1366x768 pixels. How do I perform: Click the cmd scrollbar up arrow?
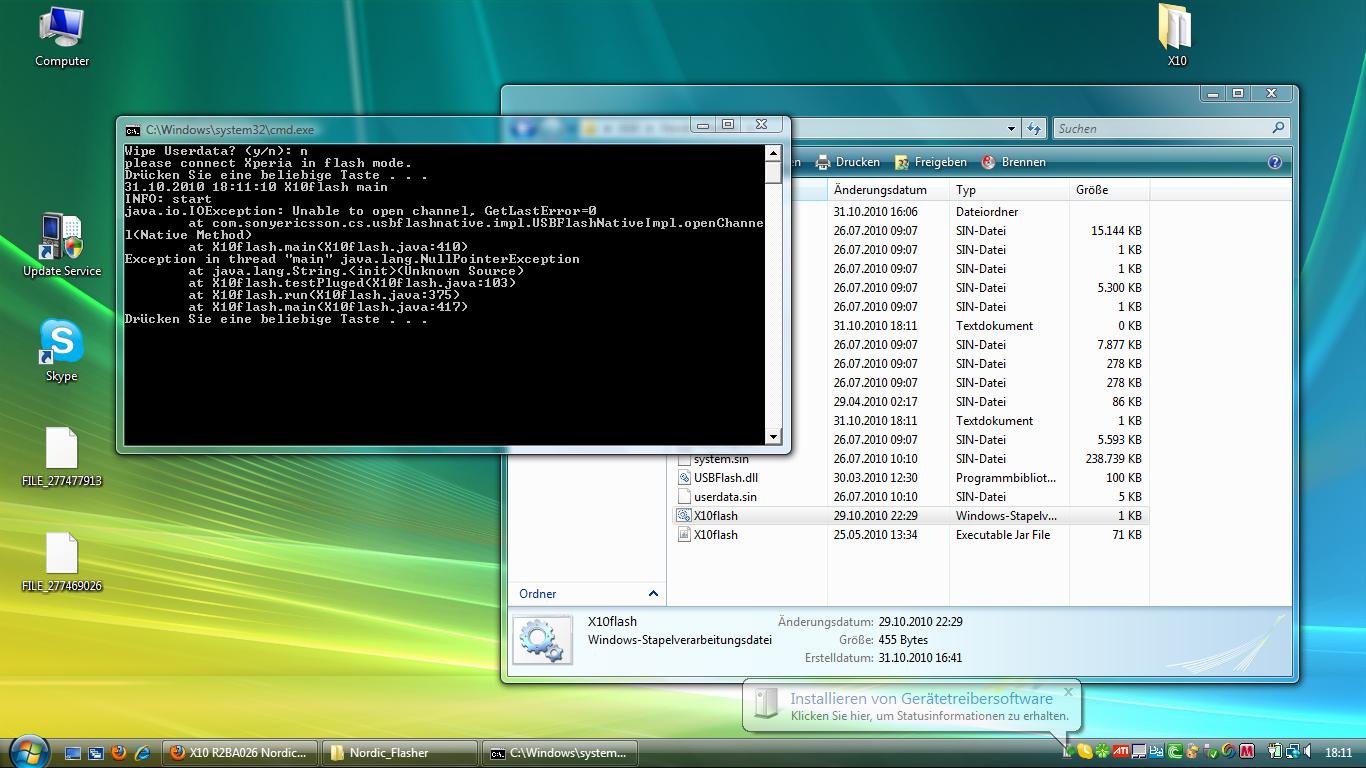pyautogui.click(x=773, y=153)
